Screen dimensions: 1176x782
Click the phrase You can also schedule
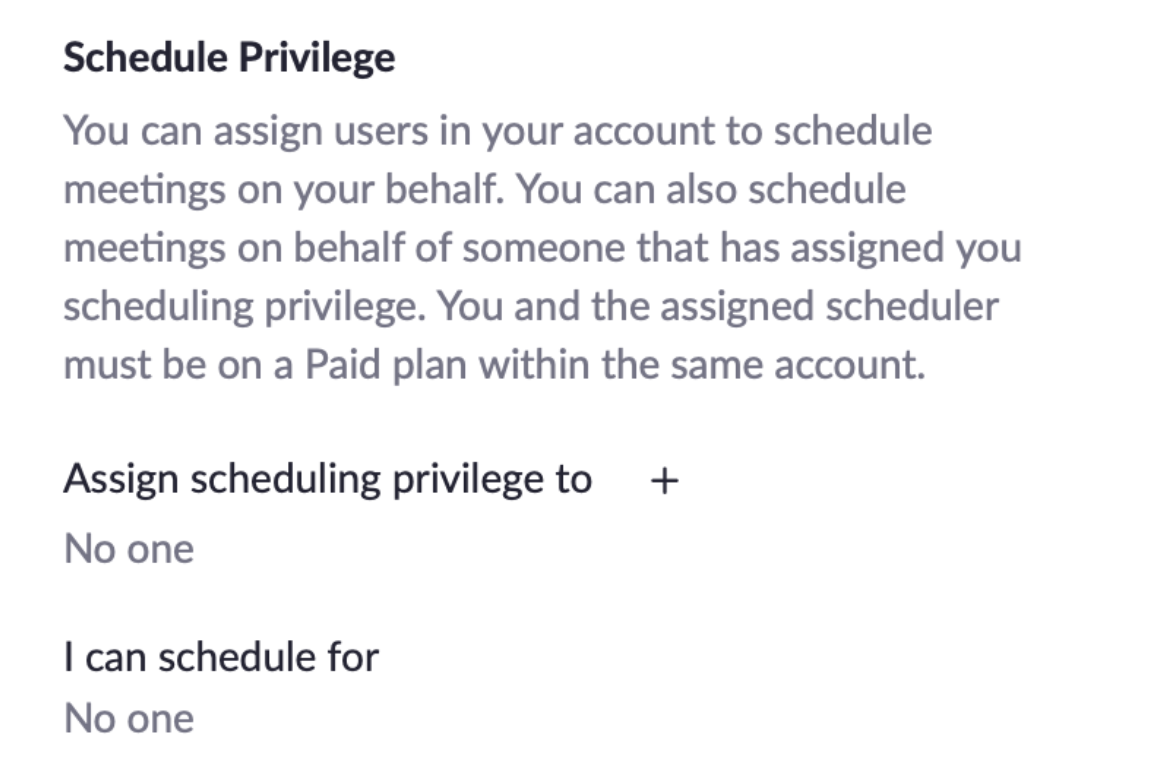pyautogui.click(x=711, y=190)
